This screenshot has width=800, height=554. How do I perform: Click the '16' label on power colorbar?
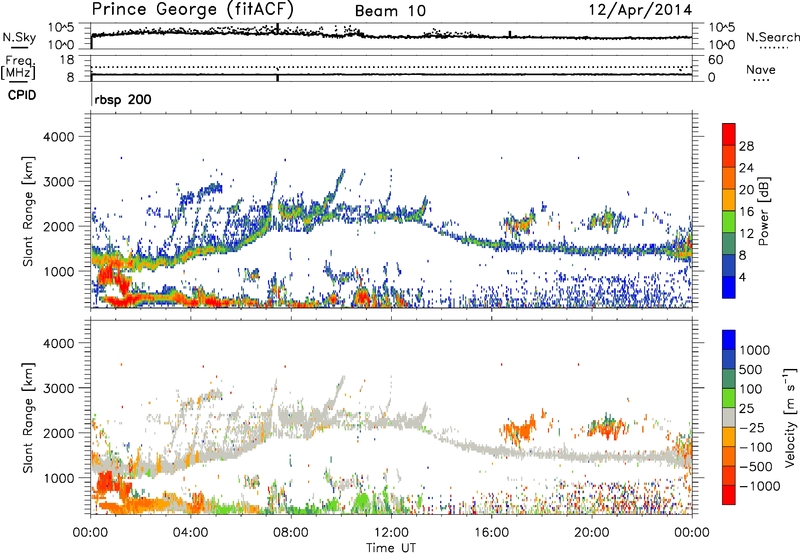[x=746, y=212]
